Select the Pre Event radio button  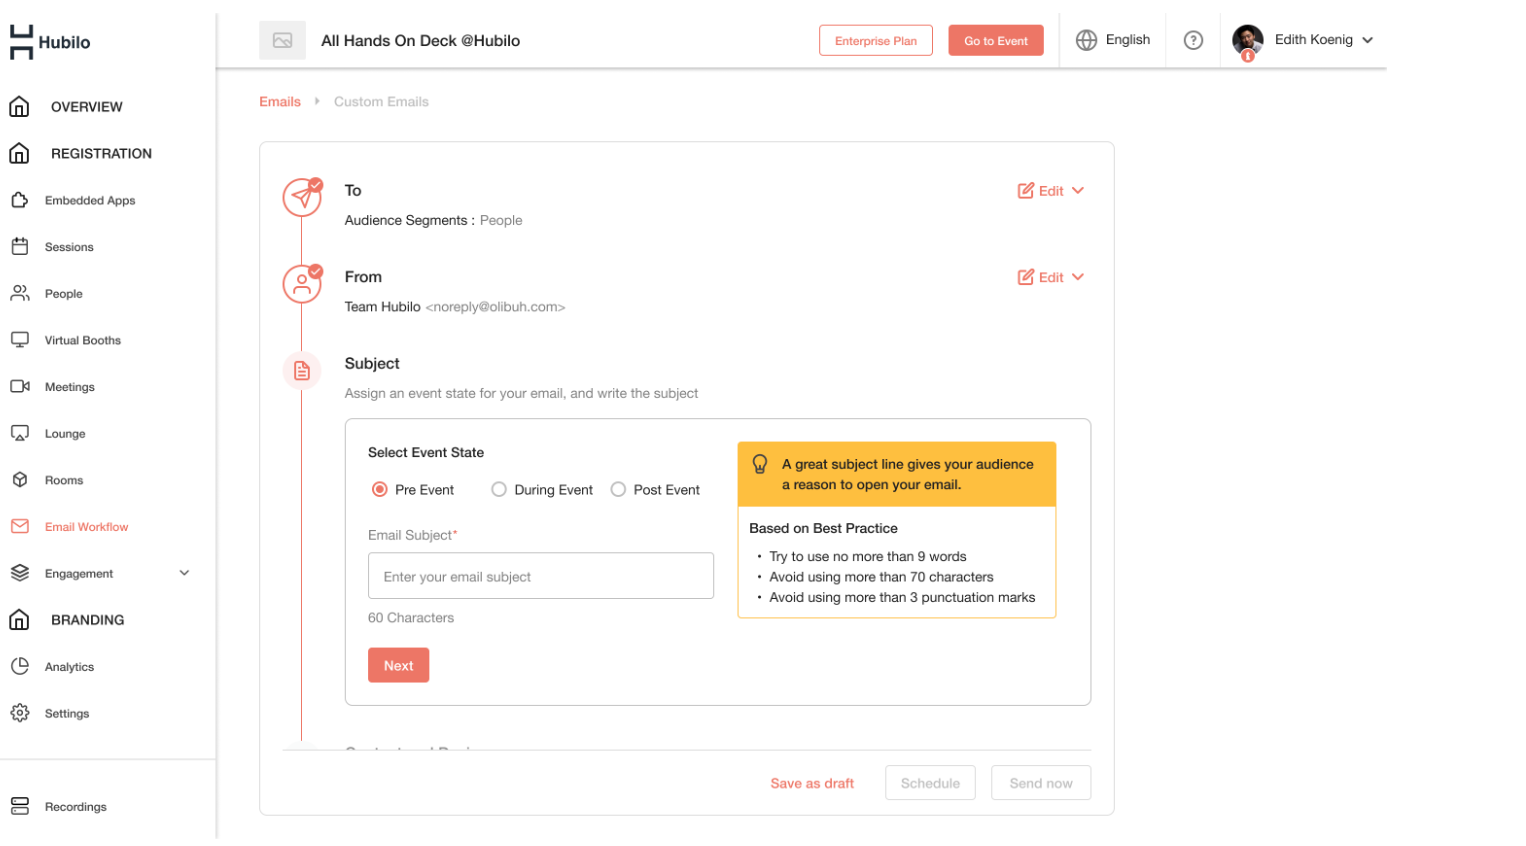[x=379, y=489]
